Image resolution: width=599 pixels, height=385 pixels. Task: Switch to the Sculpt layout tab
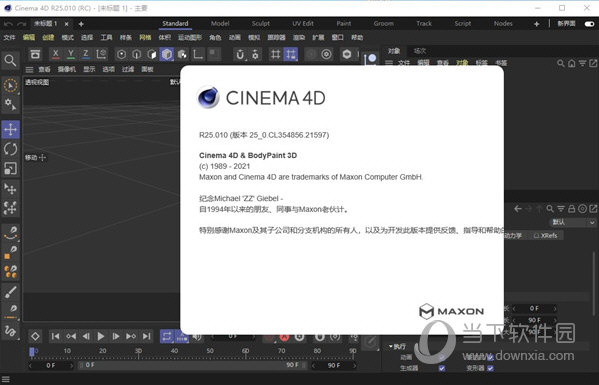click(x=261, y=24)
